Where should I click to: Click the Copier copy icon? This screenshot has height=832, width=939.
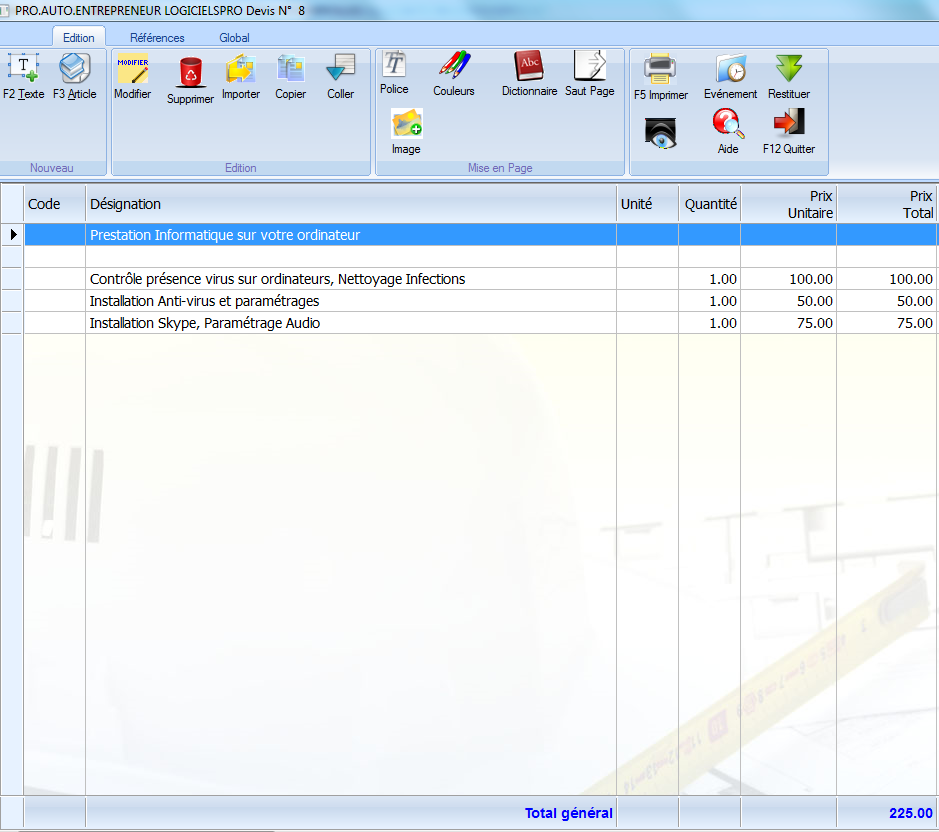coord(291,70)
